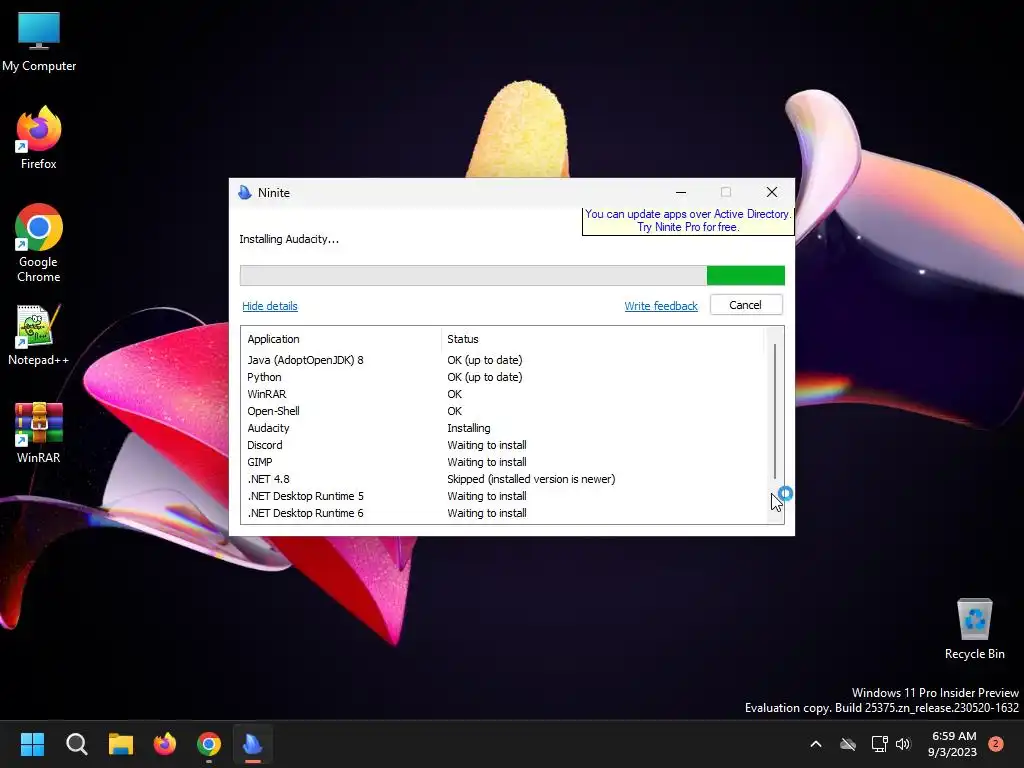The image size is (1024, 768).
Task: Click the Status column header
Action: coord(601,339)
